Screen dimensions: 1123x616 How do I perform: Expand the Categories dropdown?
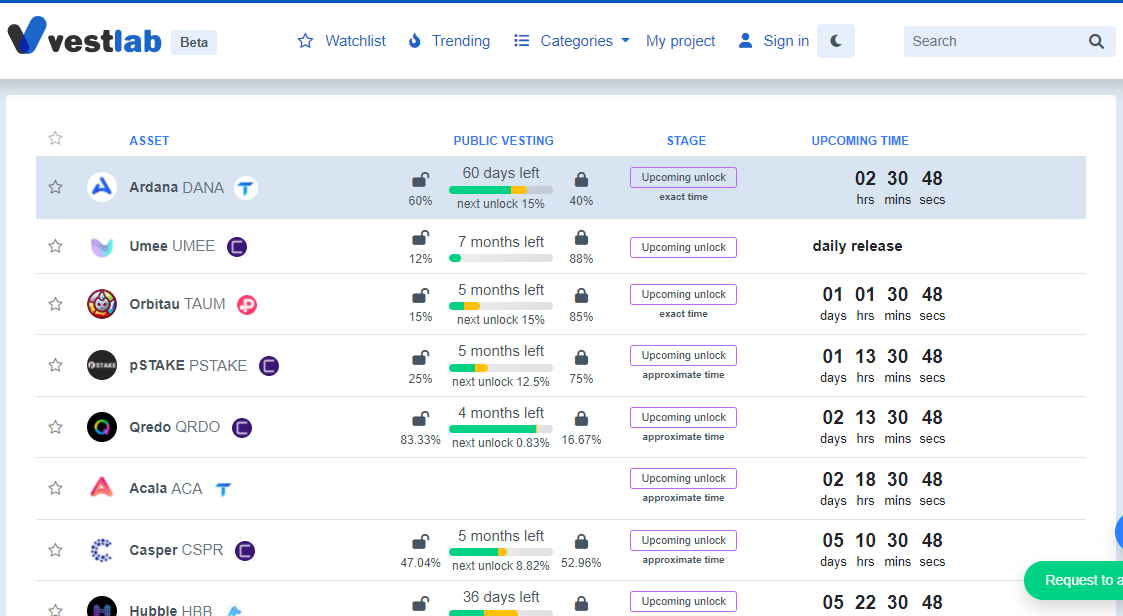tap(572, 41)
